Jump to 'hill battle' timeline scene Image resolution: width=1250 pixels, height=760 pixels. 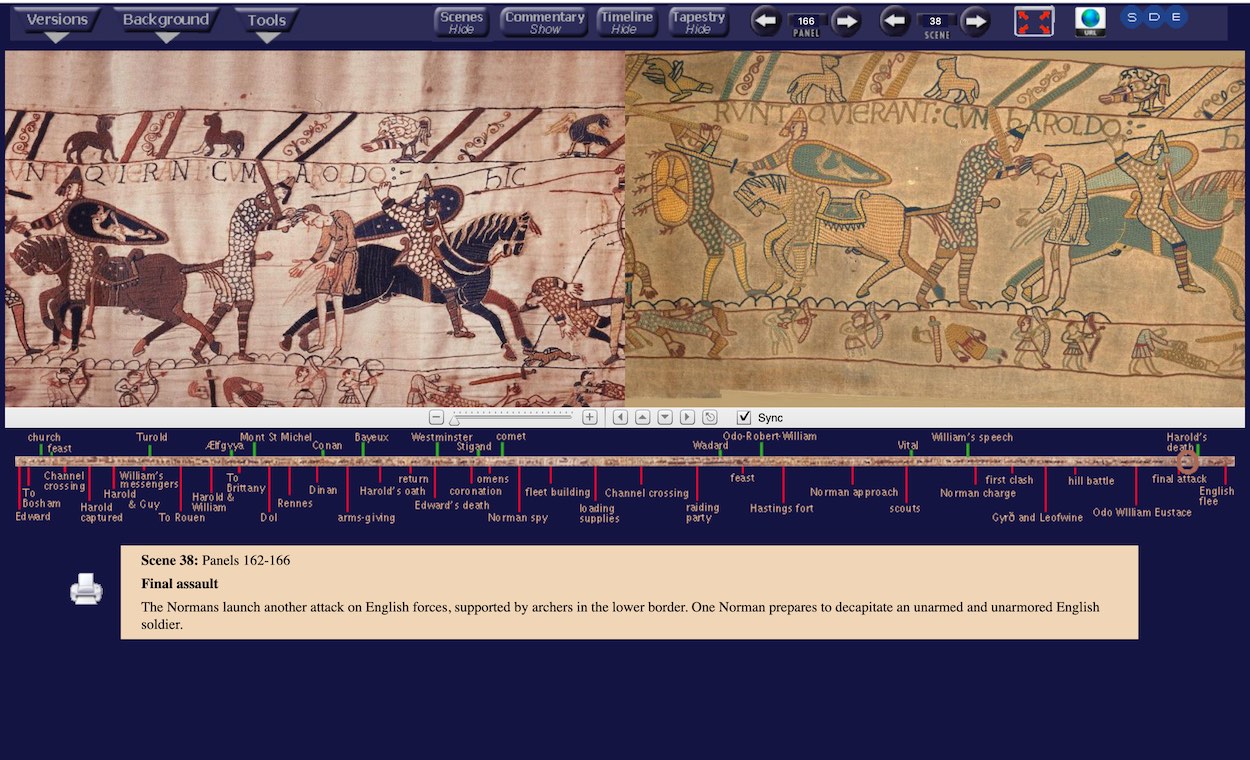pyautogui.click(x=1091, y=481)
